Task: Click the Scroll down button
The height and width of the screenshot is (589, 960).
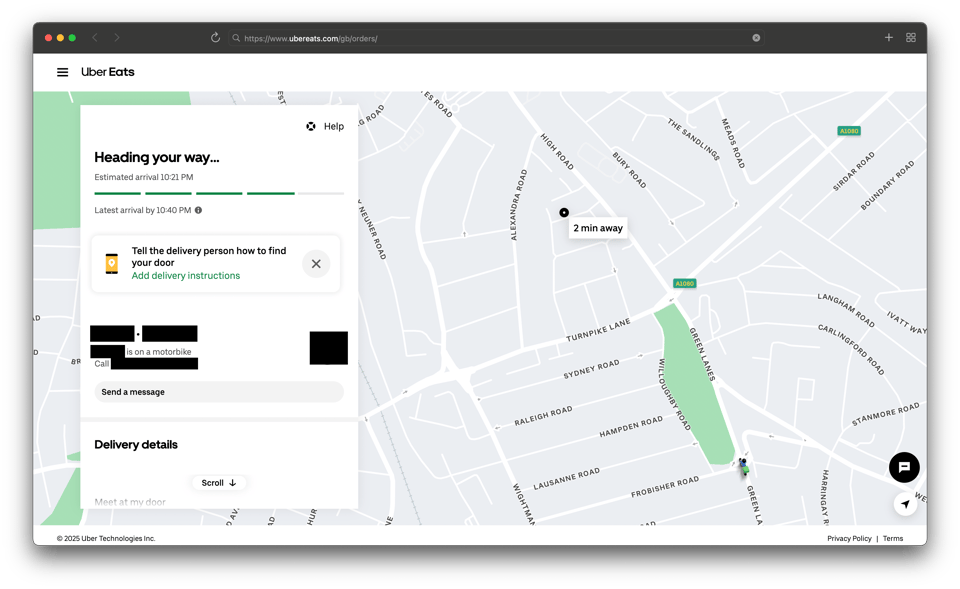Action: coord(219,483)
